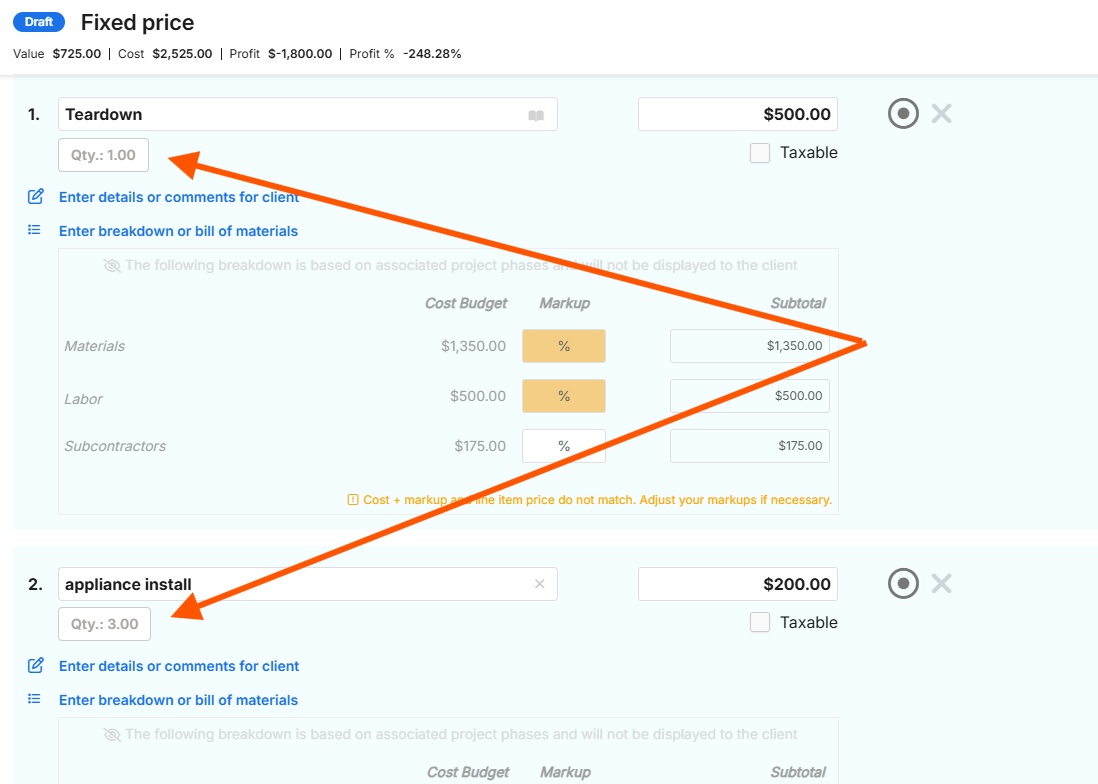Image resolution: width=1098 pixels, height=784 pixels.
Task: Select the radio button for Teardown
Action: point(903,114)
